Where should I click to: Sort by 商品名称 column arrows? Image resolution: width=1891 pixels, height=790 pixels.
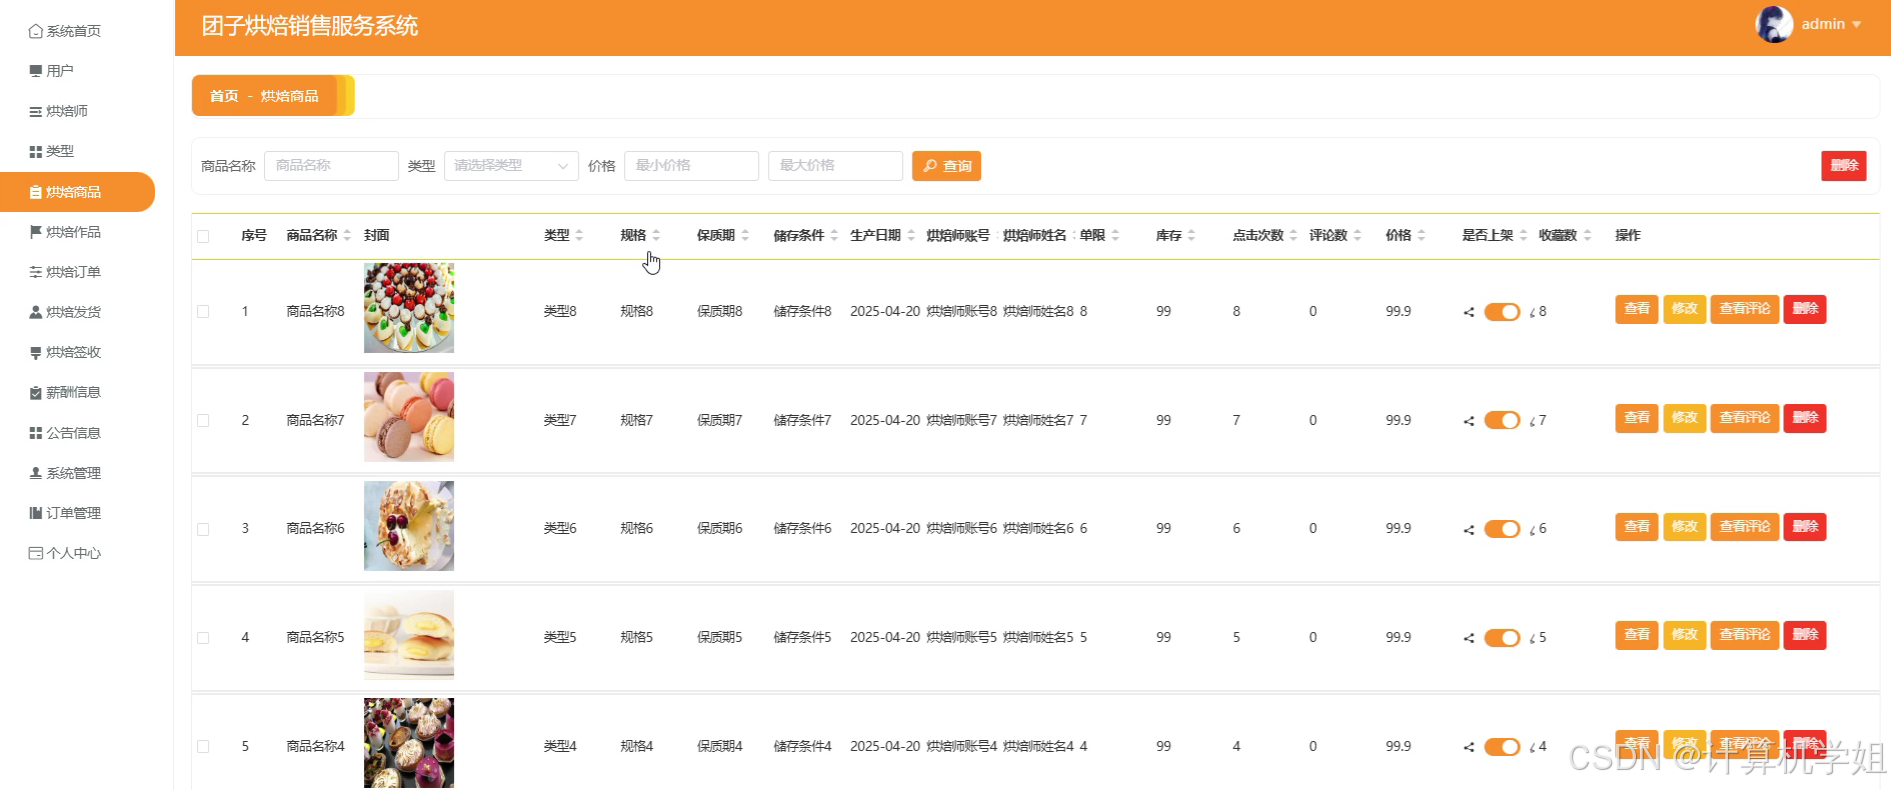click(347, 236)
